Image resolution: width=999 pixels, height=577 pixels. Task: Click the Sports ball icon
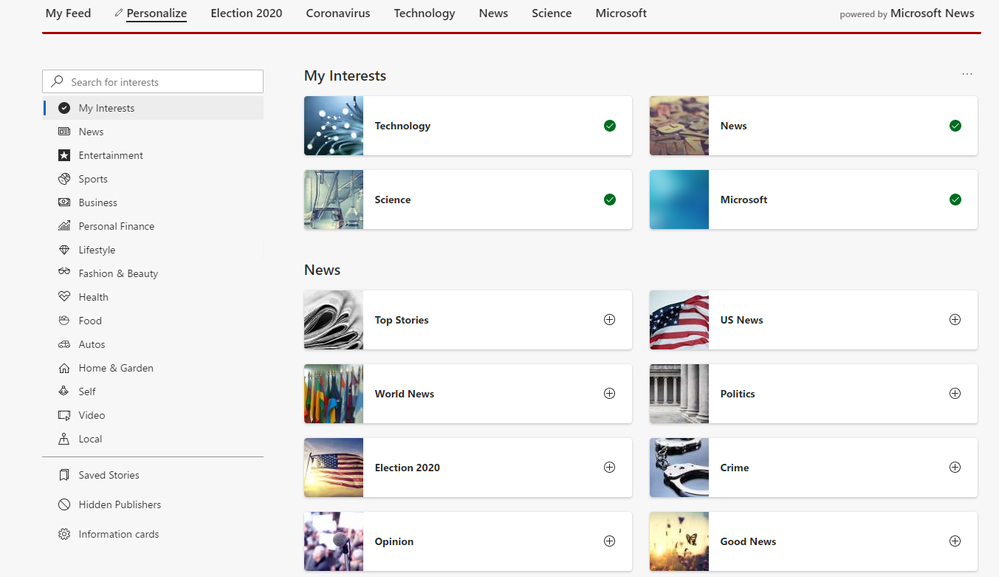tap(64, 179)
